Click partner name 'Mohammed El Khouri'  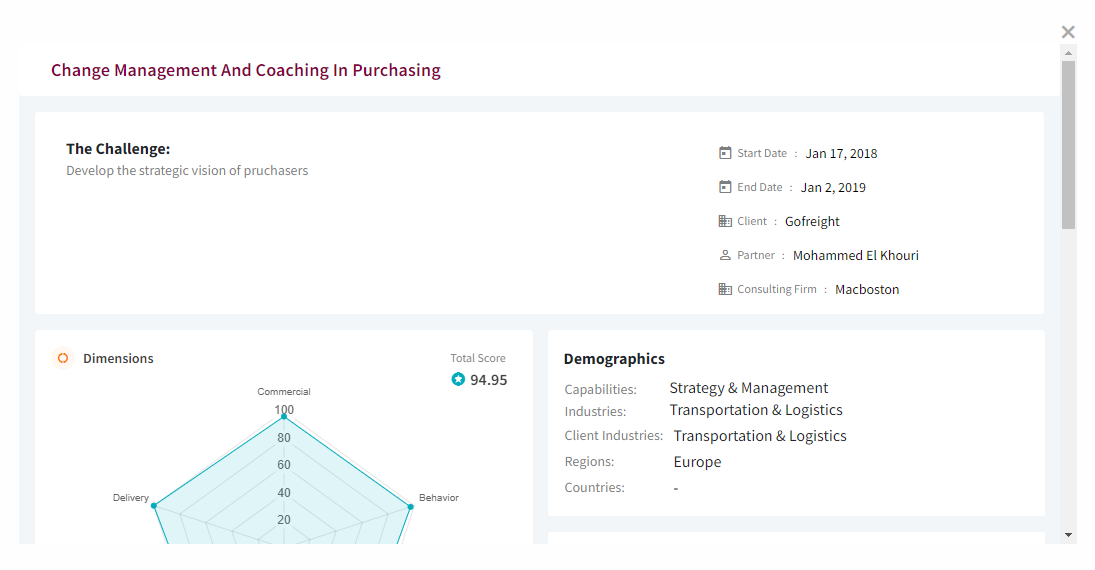pos(855,256)
